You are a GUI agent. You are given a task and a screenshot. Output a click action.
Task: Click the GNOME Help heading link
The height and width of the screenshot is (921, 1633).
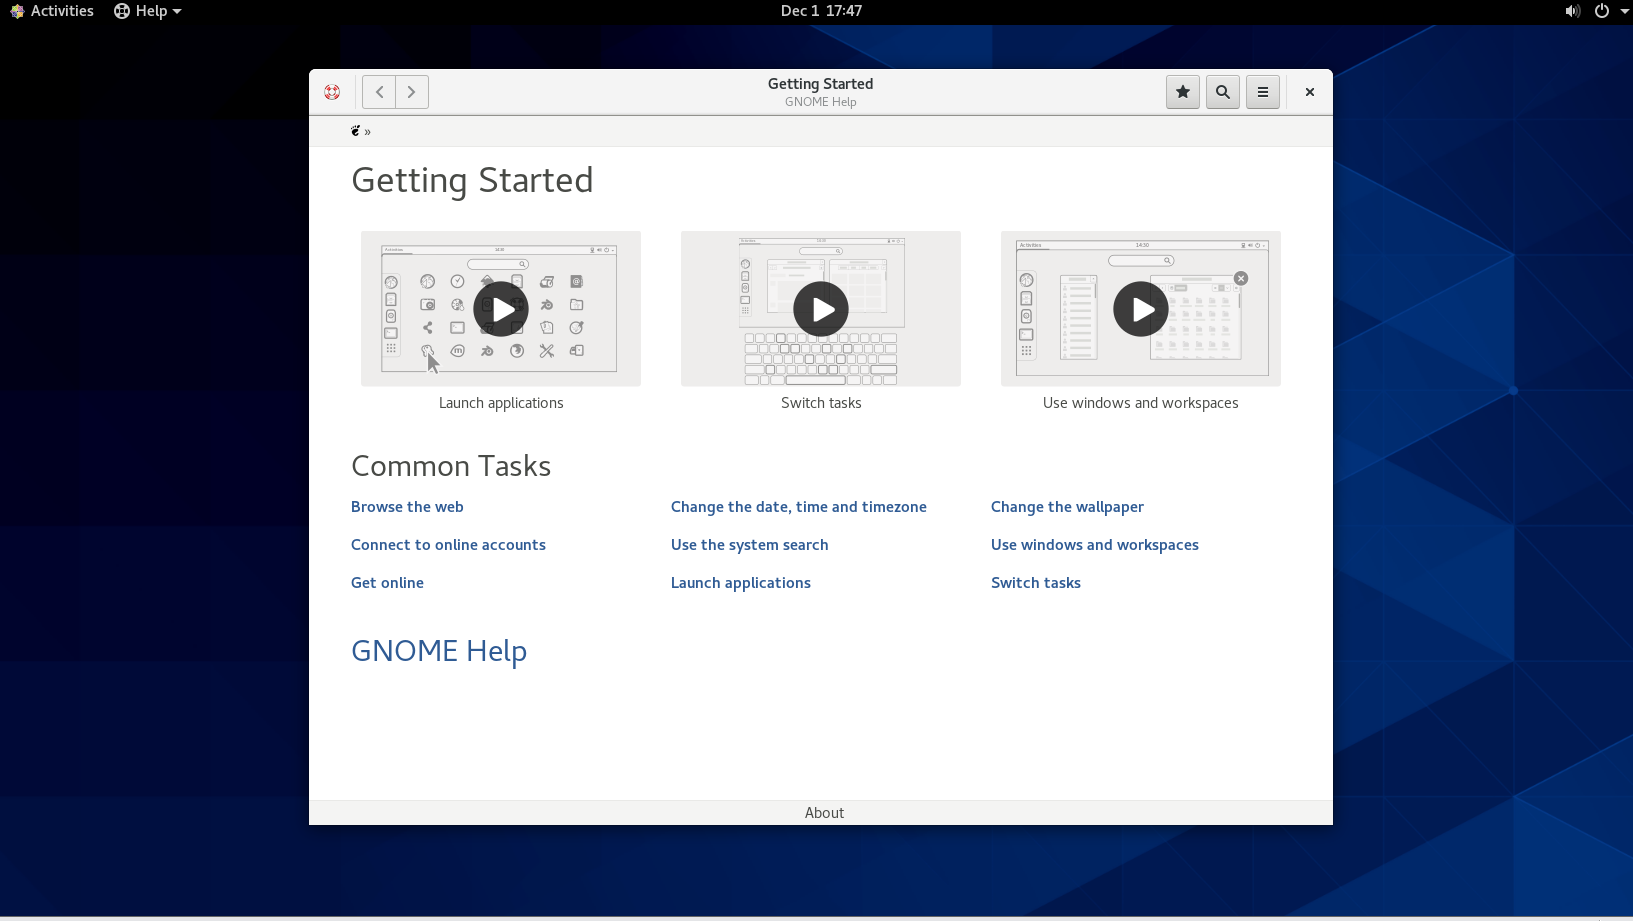(x=439, y=651)
